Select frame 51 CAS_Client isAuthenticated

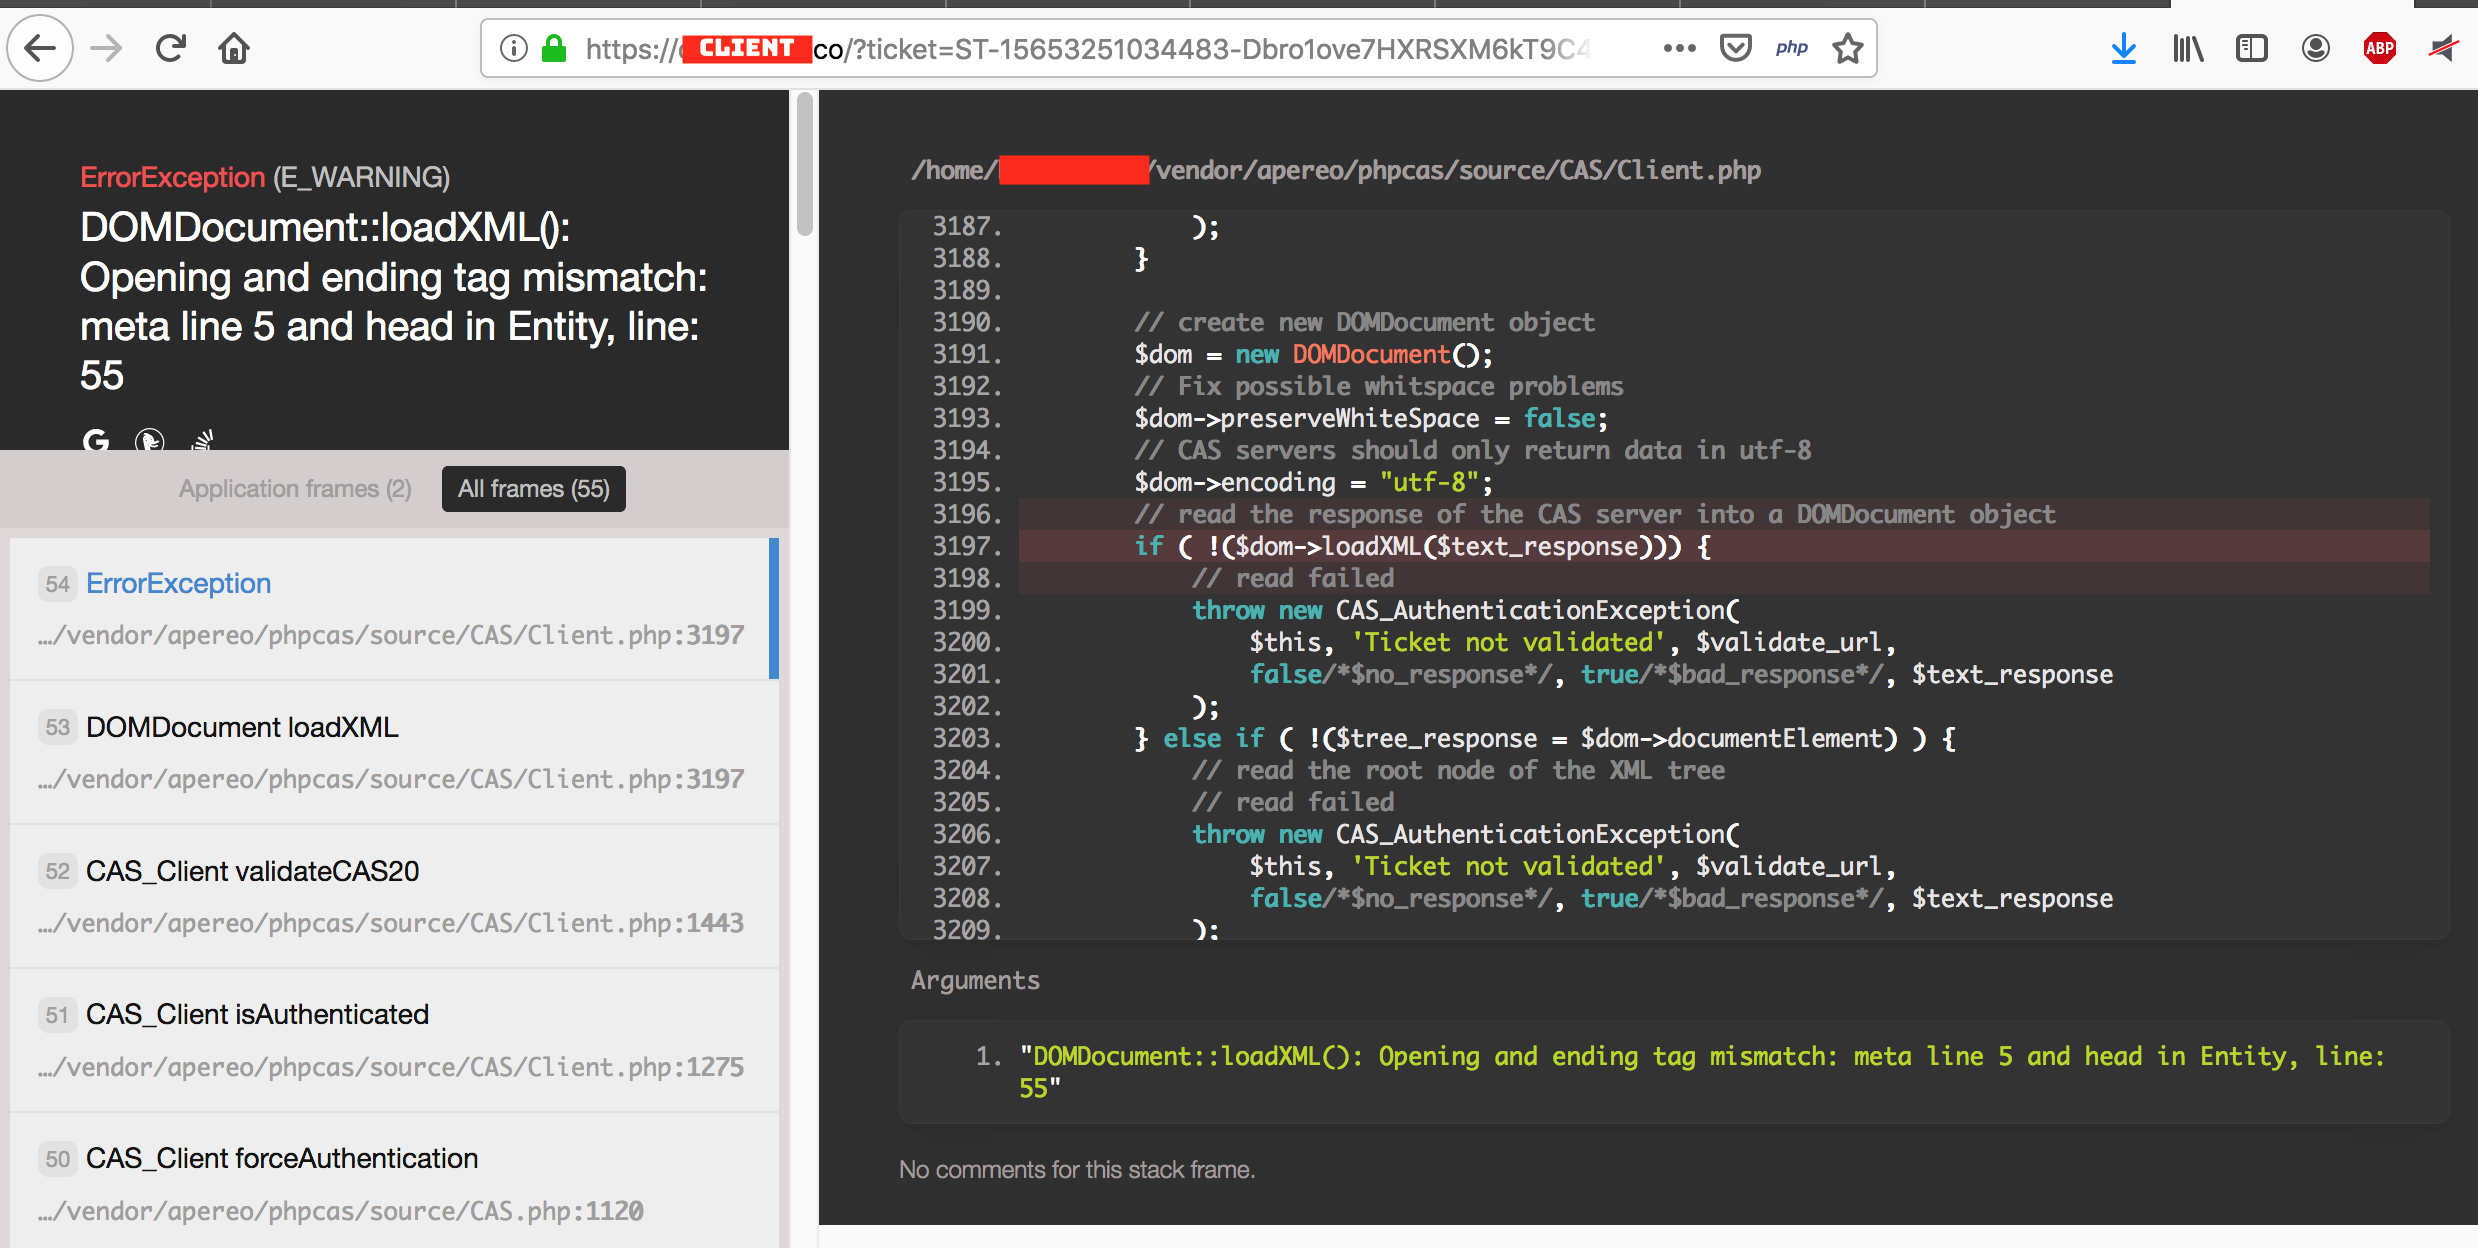click(394, 1040)
